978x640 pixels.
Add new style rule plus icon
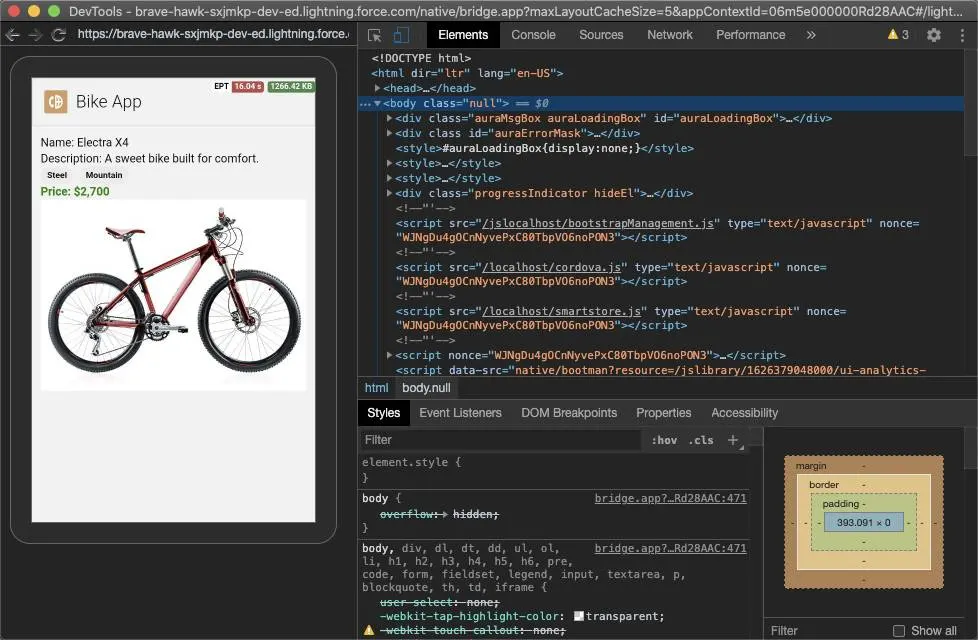pyautogui.click(x=733, y=440)
